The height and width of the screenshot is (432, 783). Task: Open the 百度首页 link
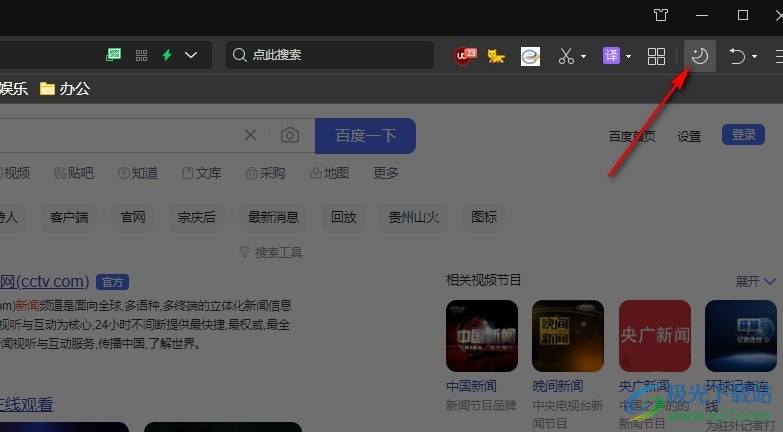click(x=632, y=136)
